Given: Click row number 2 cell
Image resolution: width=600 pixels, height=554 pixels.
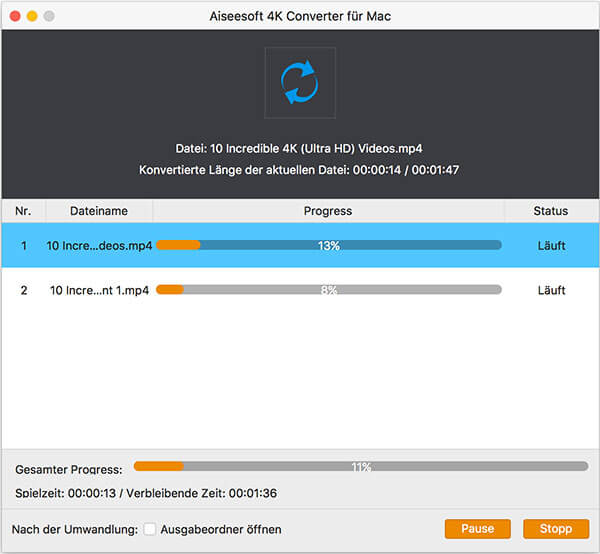Looking at the screenshot, I should (24, 290).
